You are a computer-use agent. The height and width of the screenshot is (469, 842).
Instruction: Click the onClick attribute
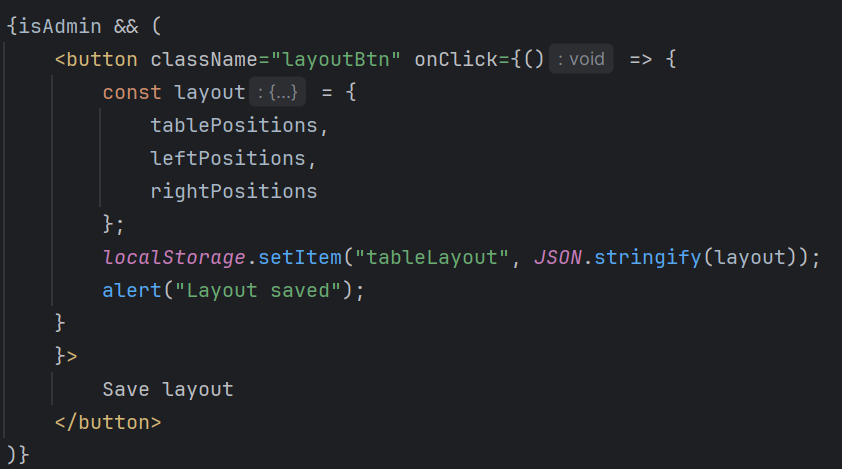tap(449, 59)
